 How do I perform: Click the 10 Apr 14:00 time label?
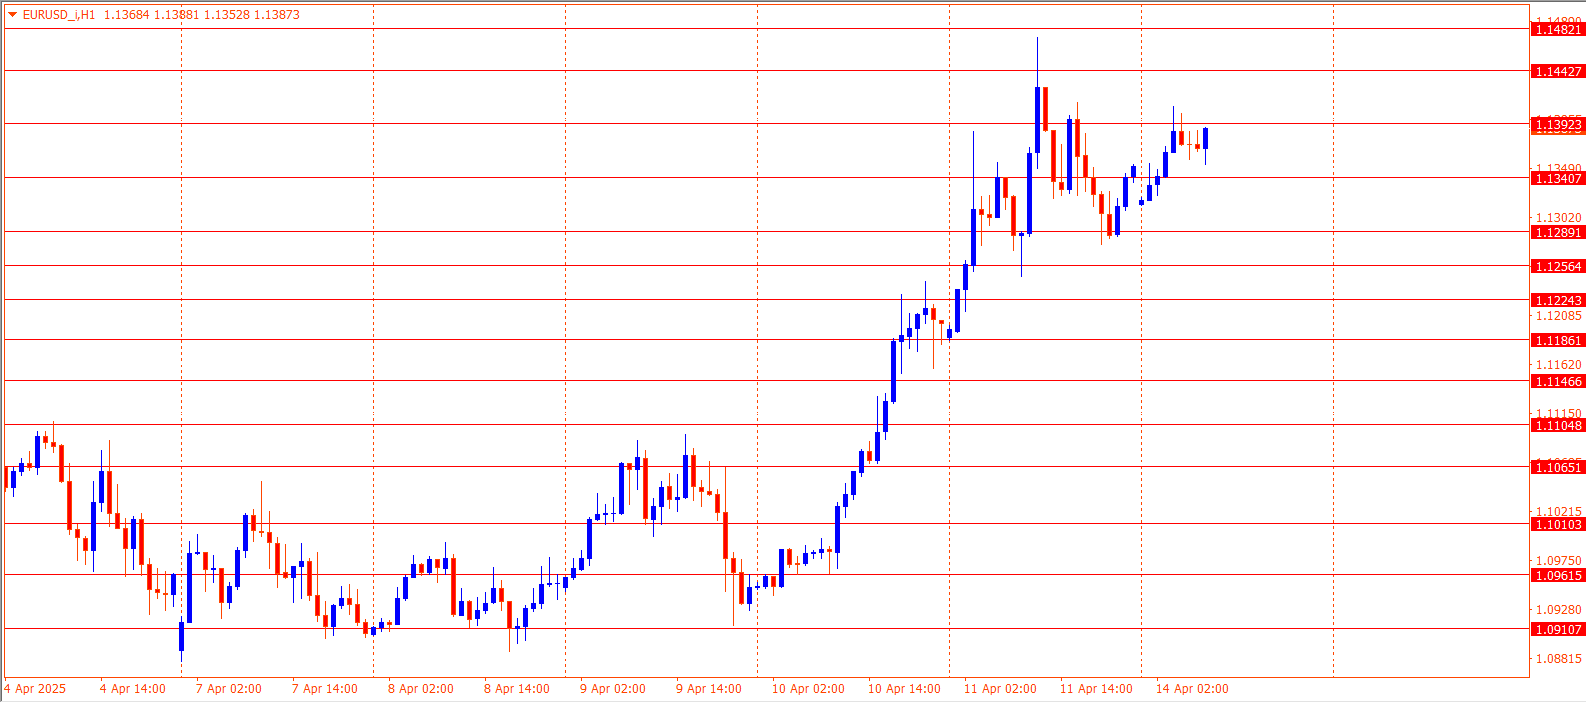click(904, 689)
